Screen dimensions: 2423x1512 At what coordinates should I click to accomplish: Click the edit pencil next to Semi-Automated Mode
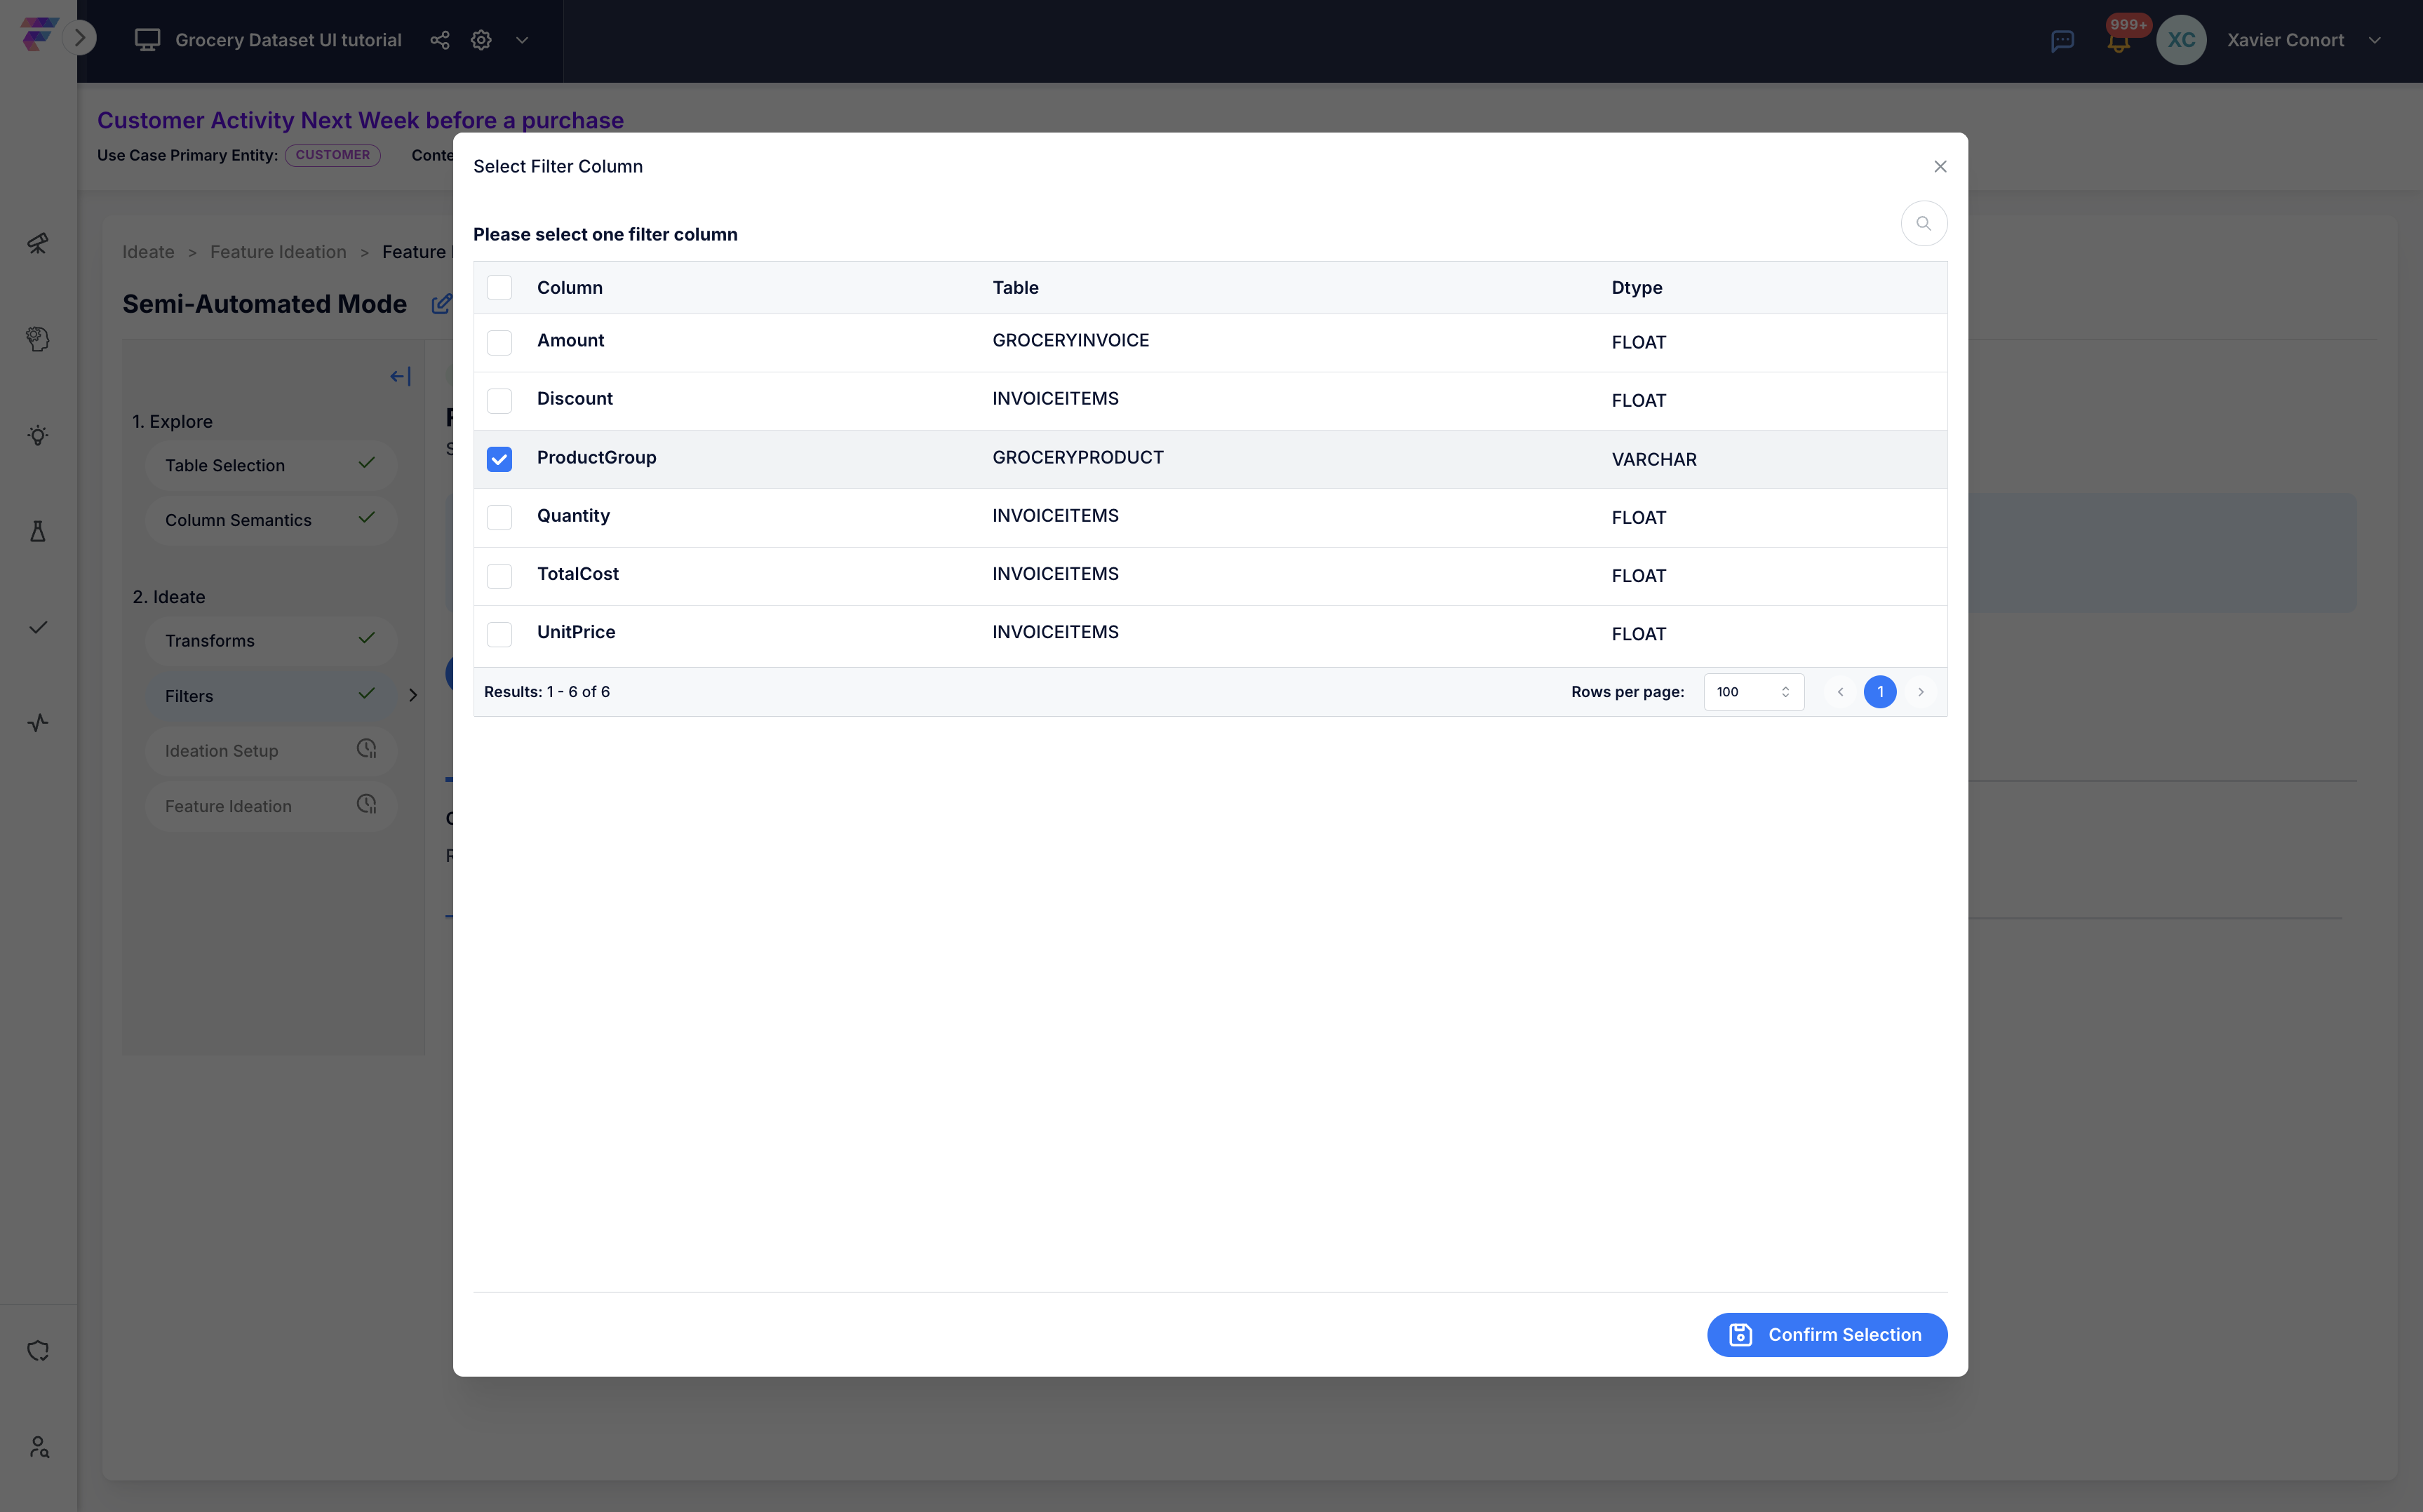coord(441,303)
